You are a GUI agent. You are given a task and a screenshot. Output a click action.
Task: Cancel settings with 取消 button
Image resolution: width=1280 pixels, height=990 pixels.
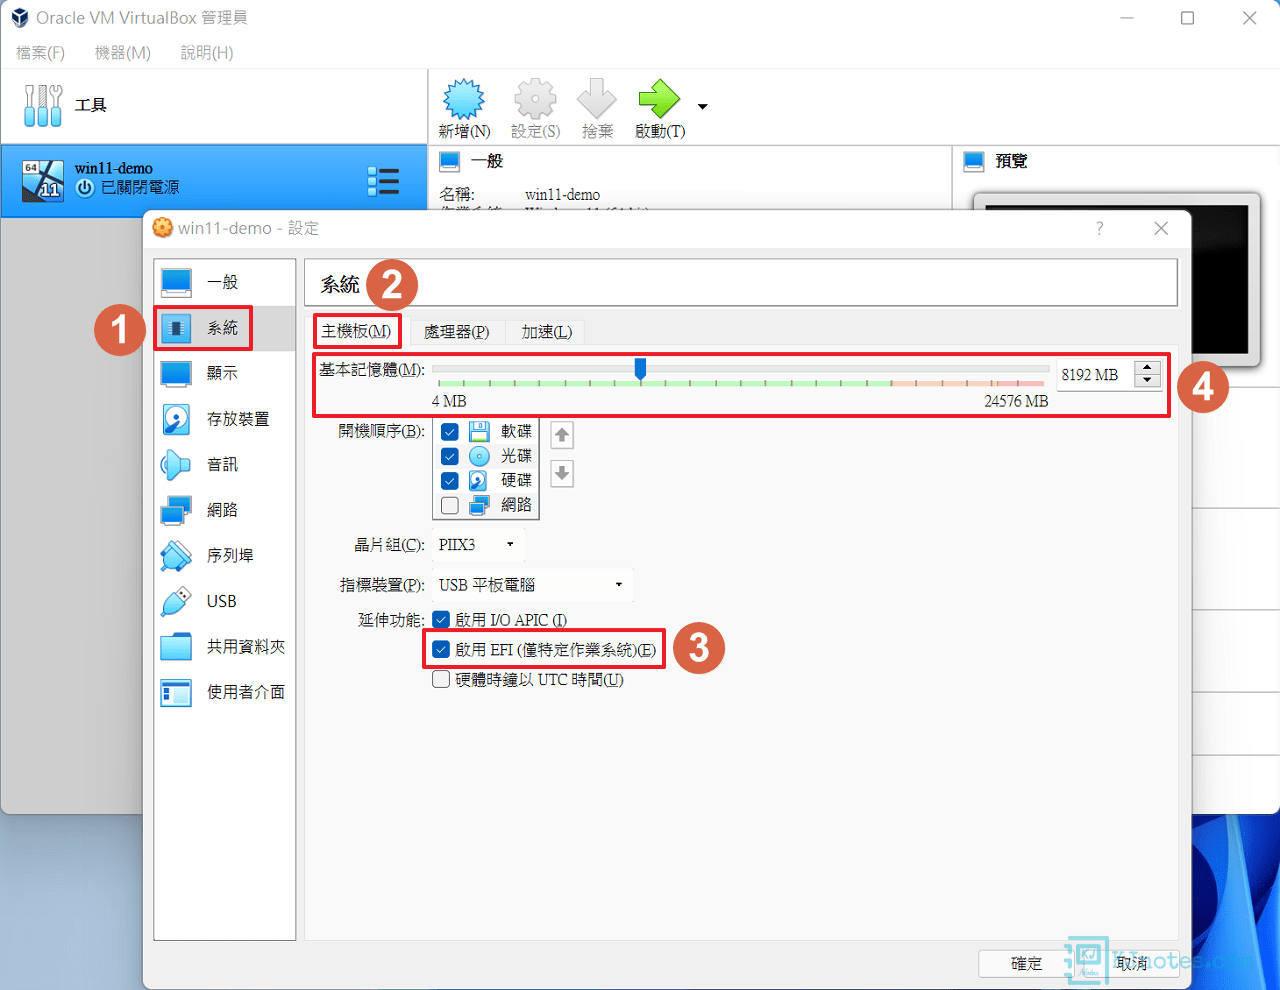point(1132,963)
